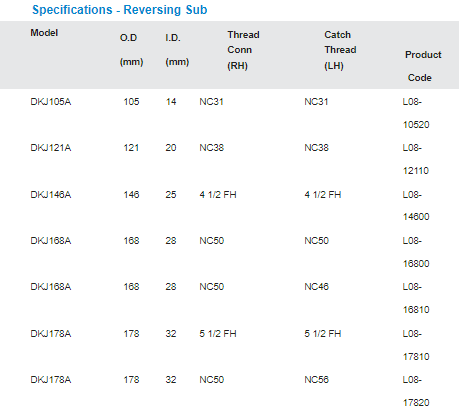
Task: Click product code L08-17820
Action: pos(416,391)
